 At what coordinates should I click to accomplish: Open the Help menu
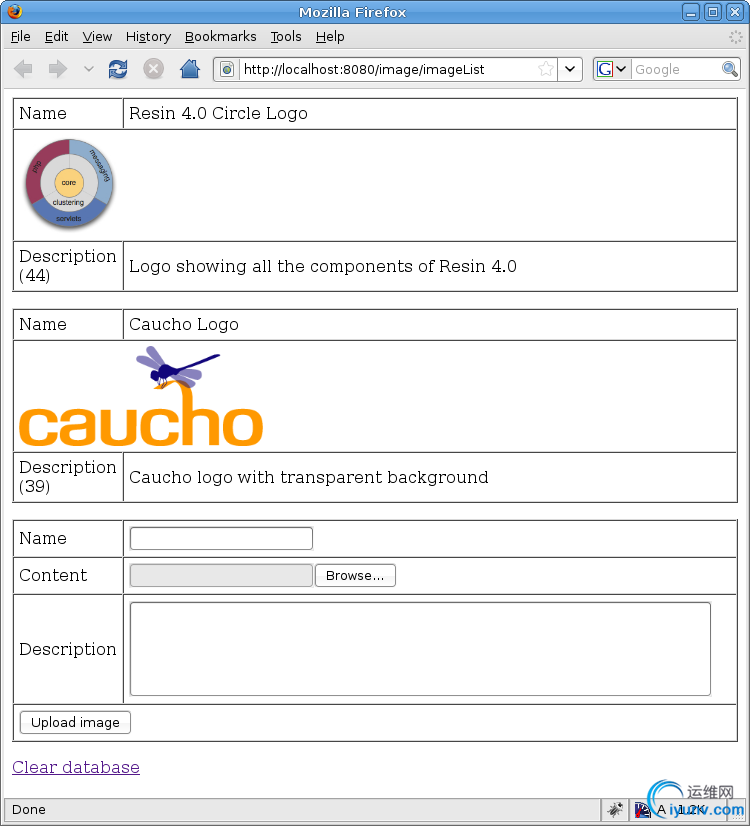click(330, 37)
